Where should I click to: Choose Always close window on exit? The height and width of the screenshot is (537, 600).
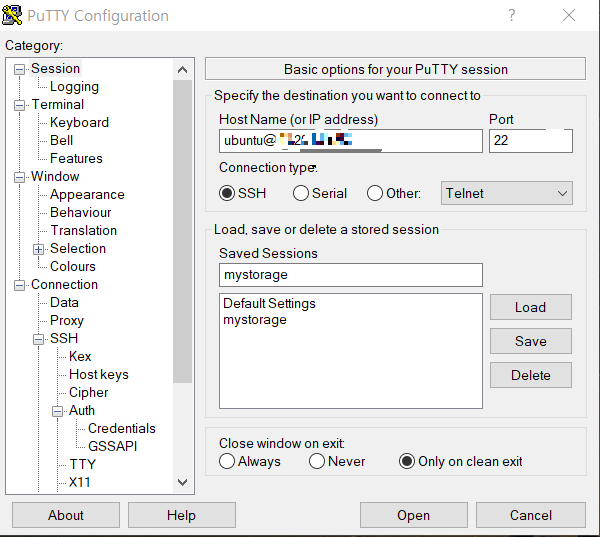coord(227,461)
